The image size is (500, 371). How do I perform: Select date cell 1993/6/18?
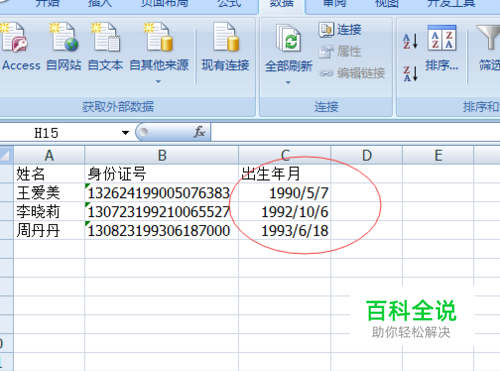(x=285, y=230)
